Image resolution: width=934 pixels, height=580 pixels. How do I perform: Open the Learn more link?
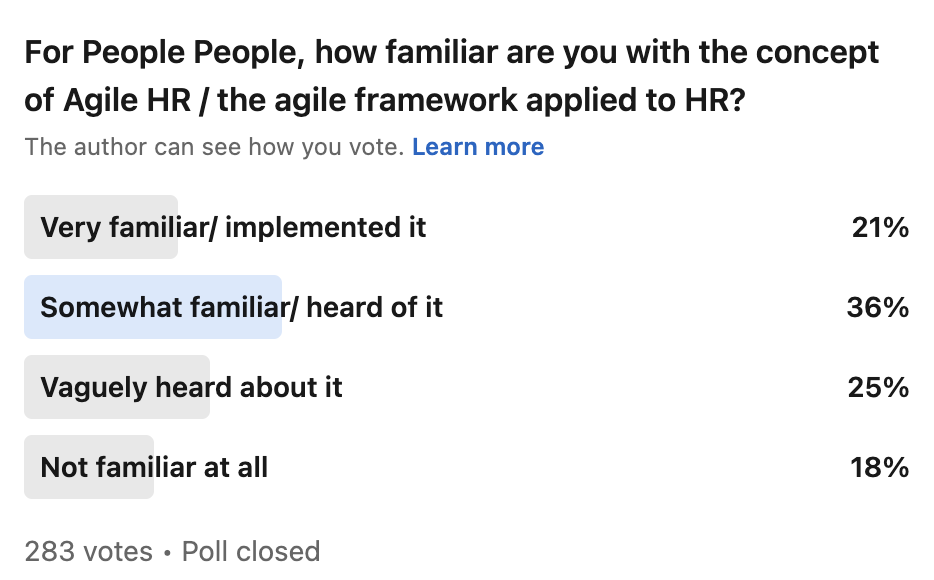coord(478,147)
